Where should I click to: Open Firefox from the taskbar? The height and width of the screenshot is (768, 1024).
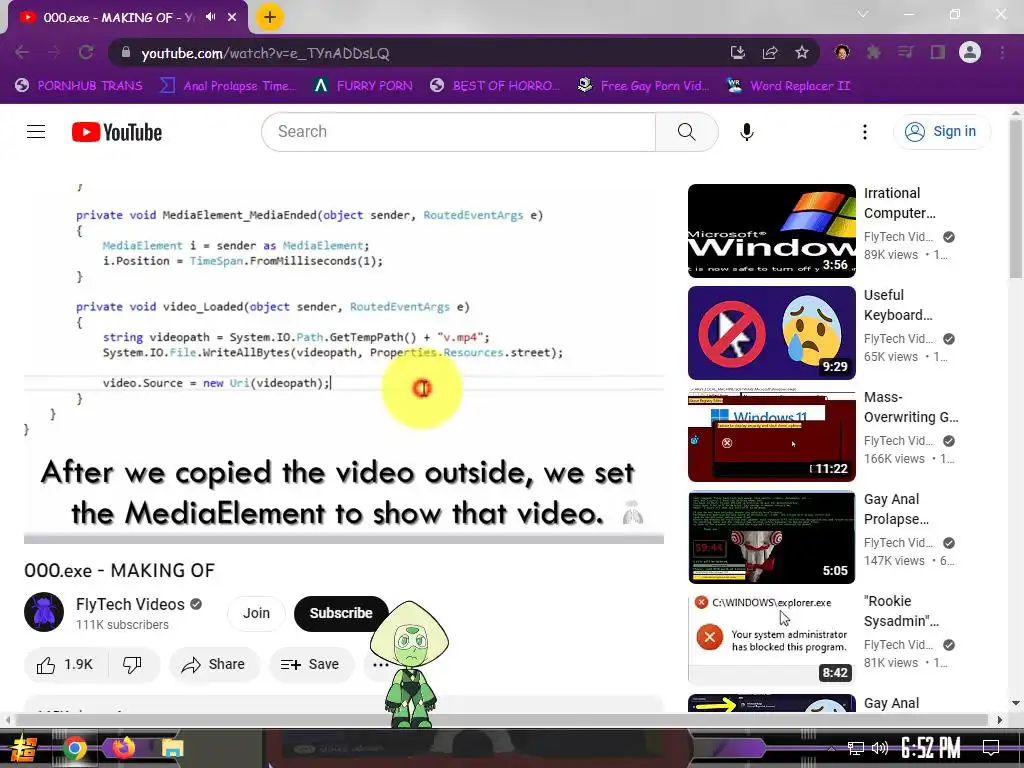click(123, 748)
